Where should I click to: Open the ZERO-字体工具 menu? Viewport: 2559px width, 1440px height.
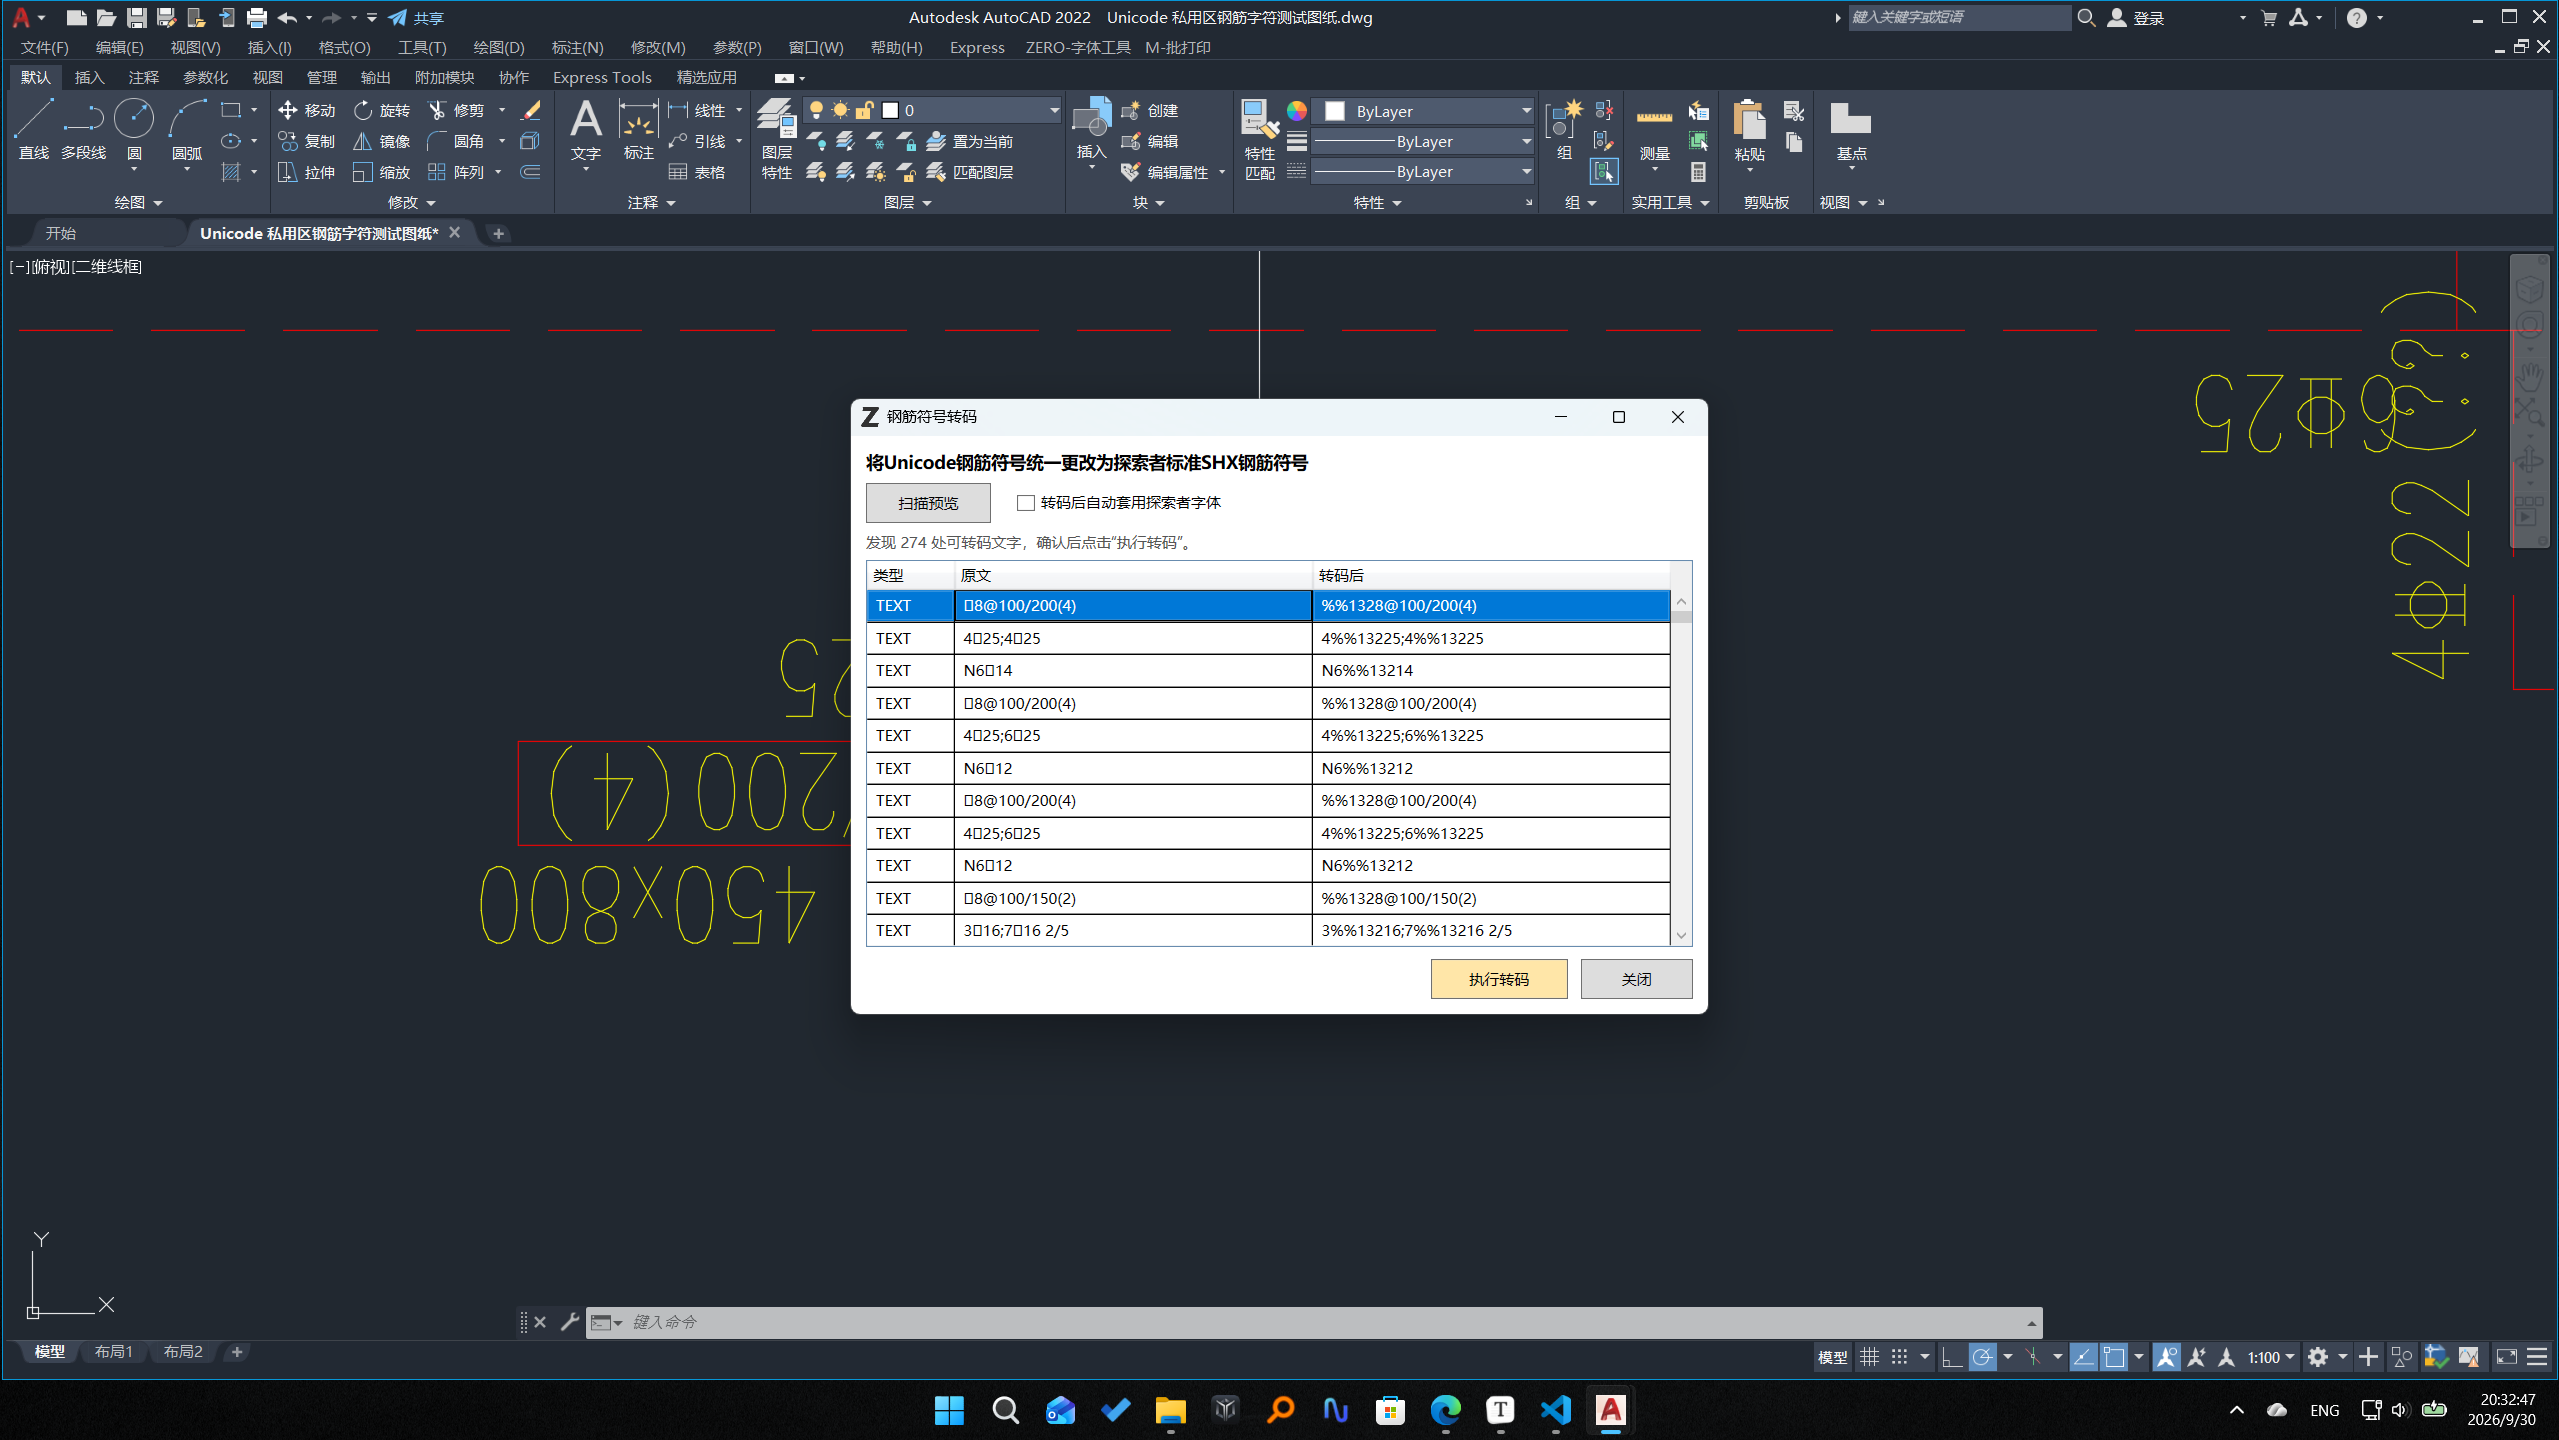tap(1077, 47)
